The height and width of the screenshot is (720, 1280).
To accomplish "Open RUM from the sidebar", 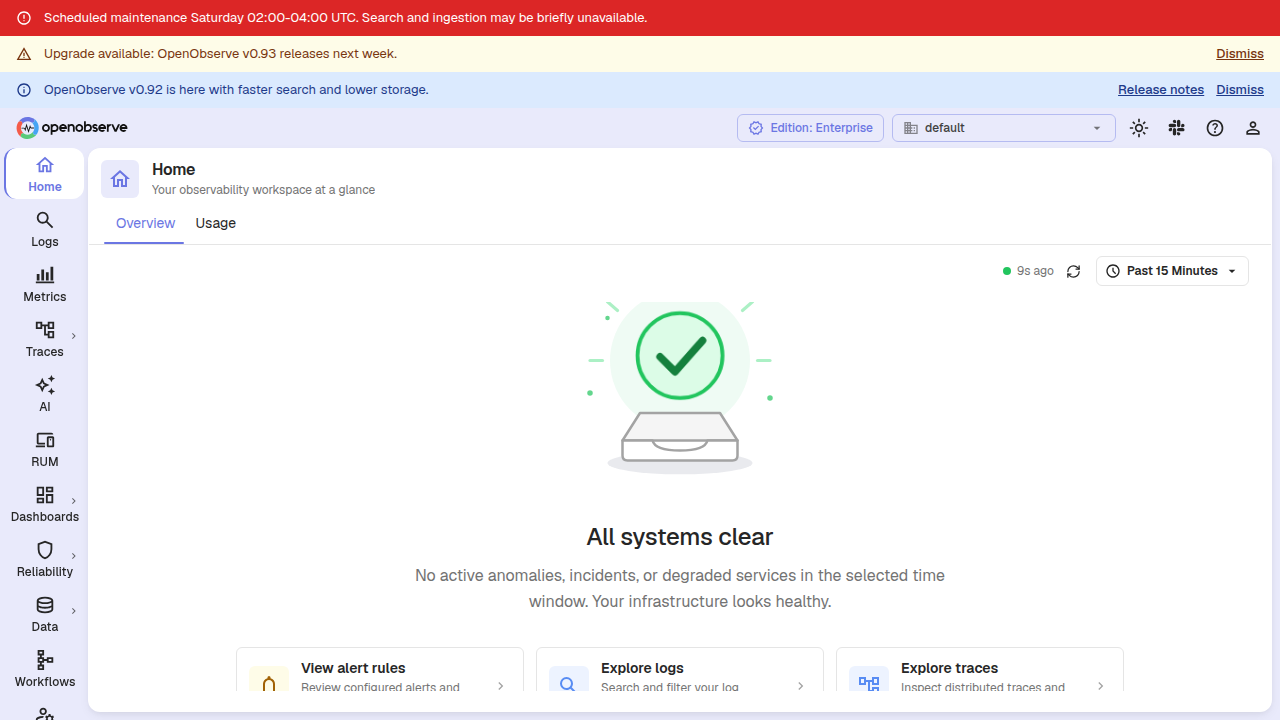I will click(45, 449).
